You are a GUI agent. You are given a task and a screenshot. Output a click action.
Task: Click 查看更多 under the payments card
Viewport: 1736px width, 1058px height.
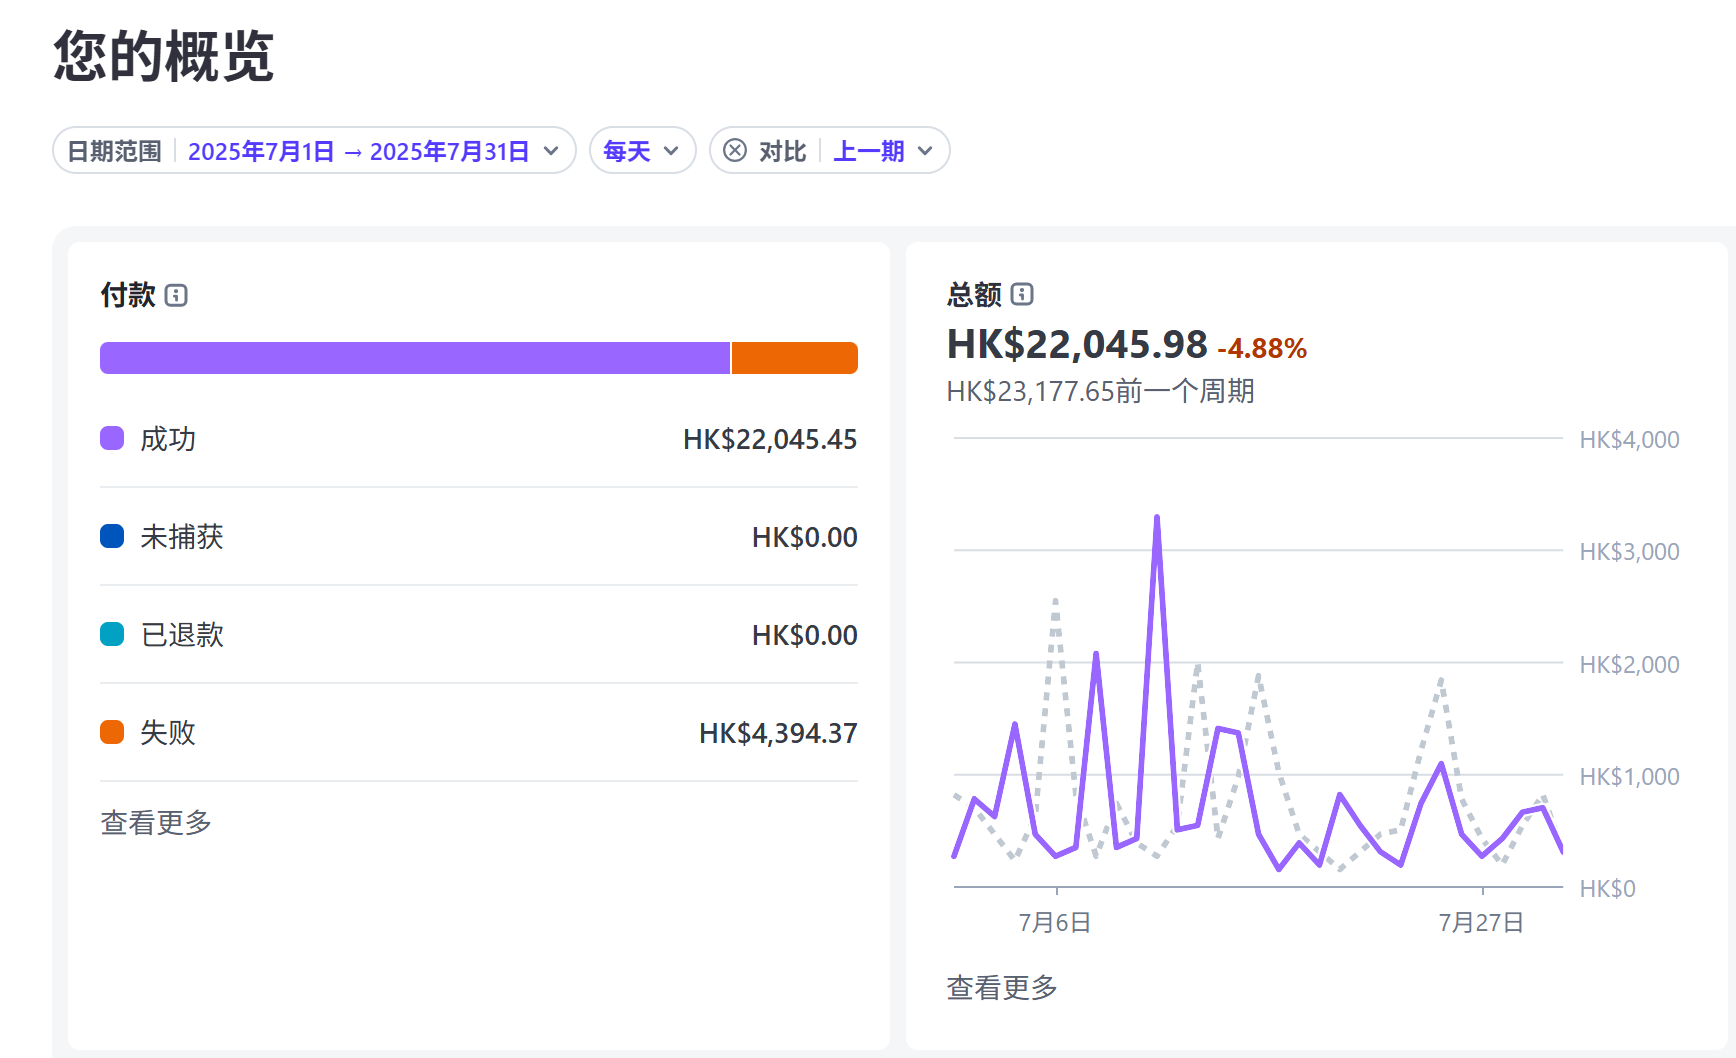tap(156, 822)
